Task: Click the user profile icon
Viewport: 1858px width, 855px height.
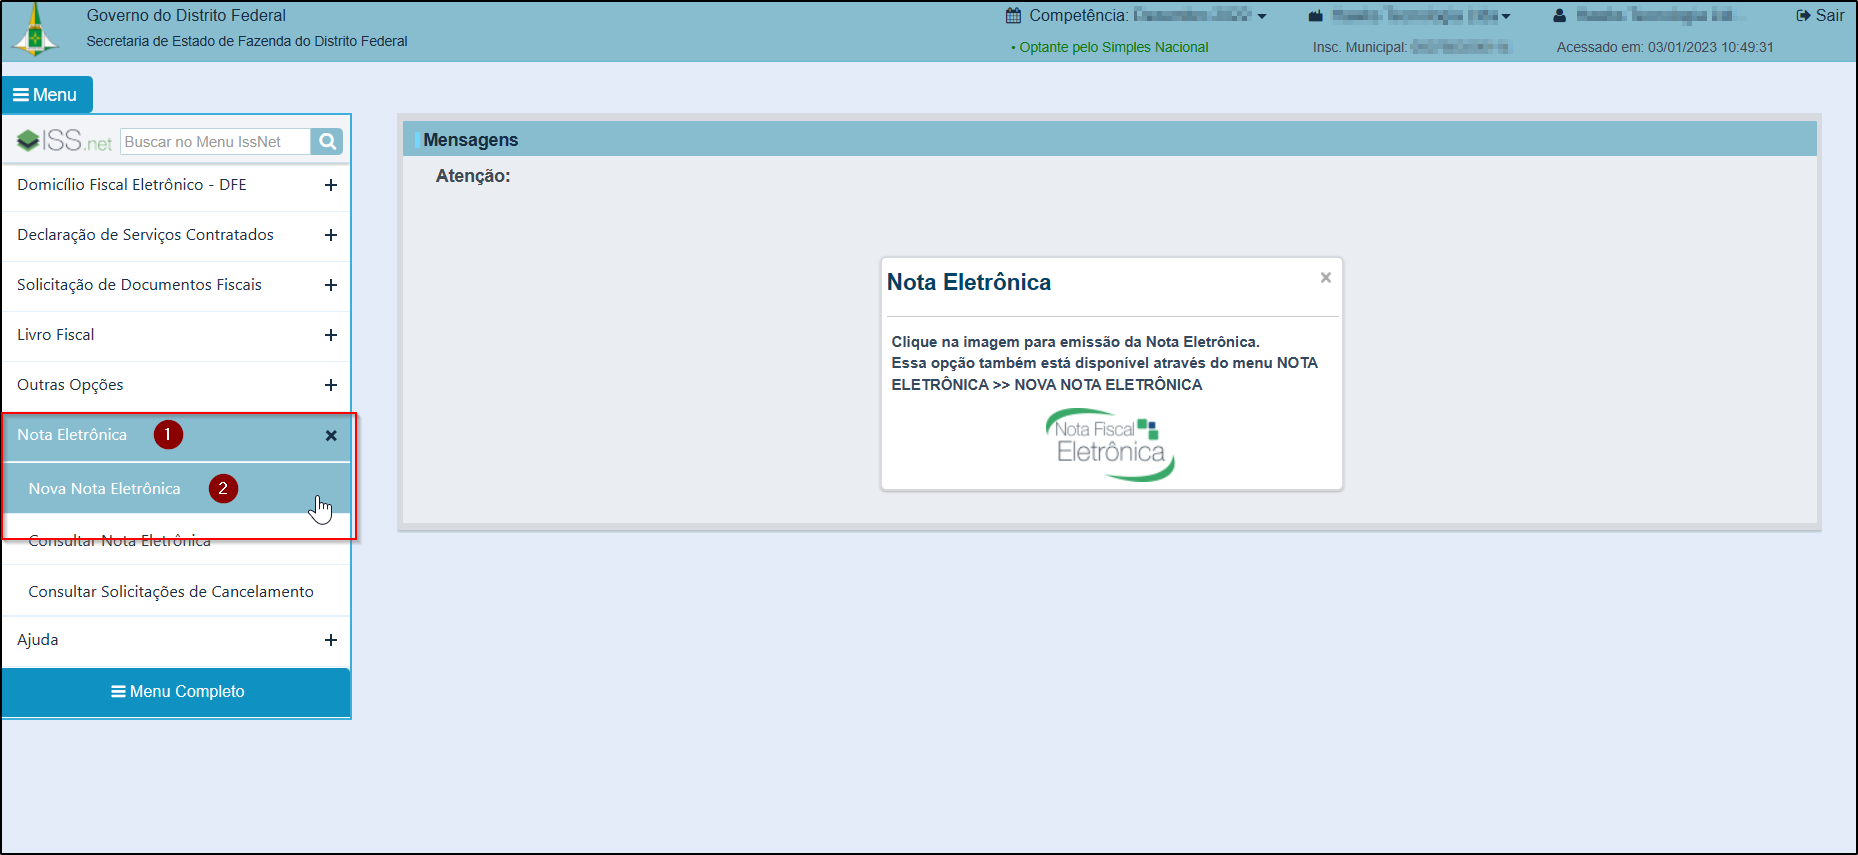Action: 1559,16
